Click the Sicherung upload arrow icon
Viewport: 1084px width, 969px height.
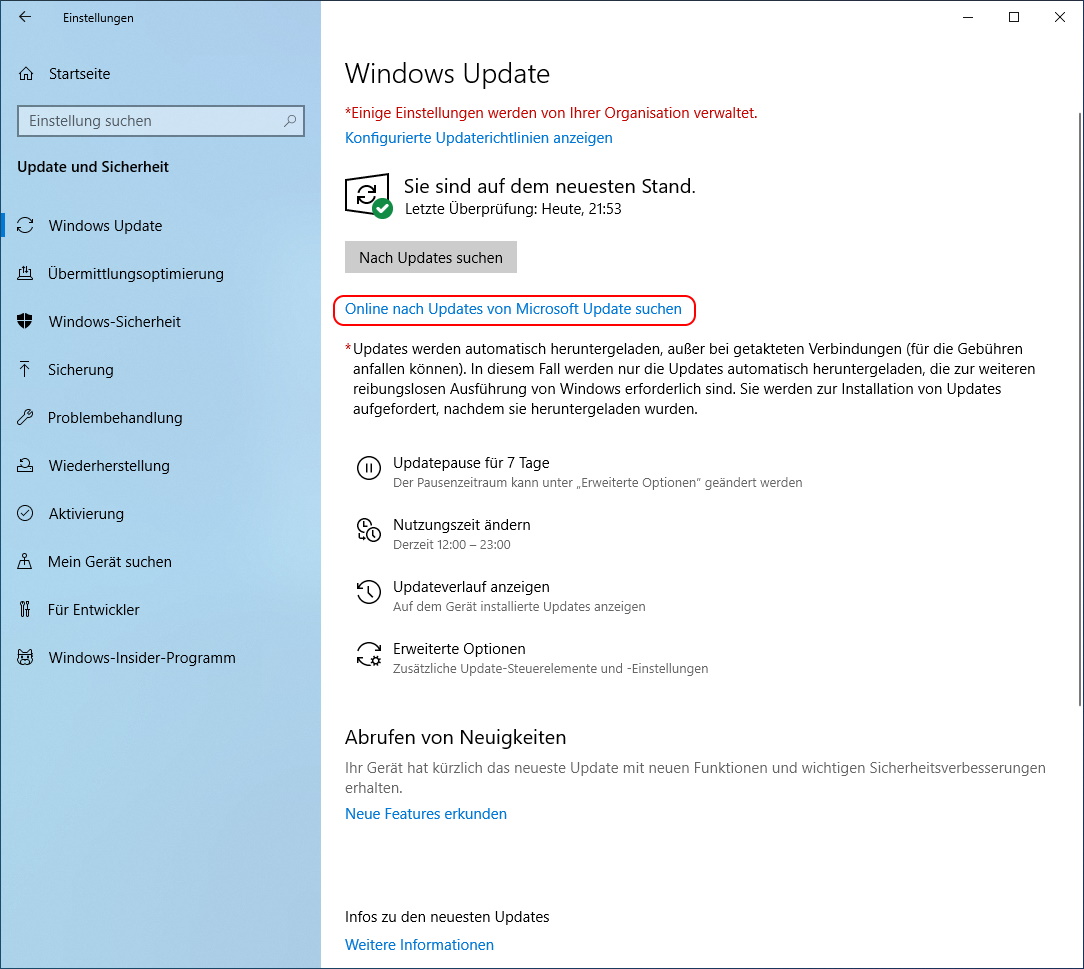click(25, 370)
